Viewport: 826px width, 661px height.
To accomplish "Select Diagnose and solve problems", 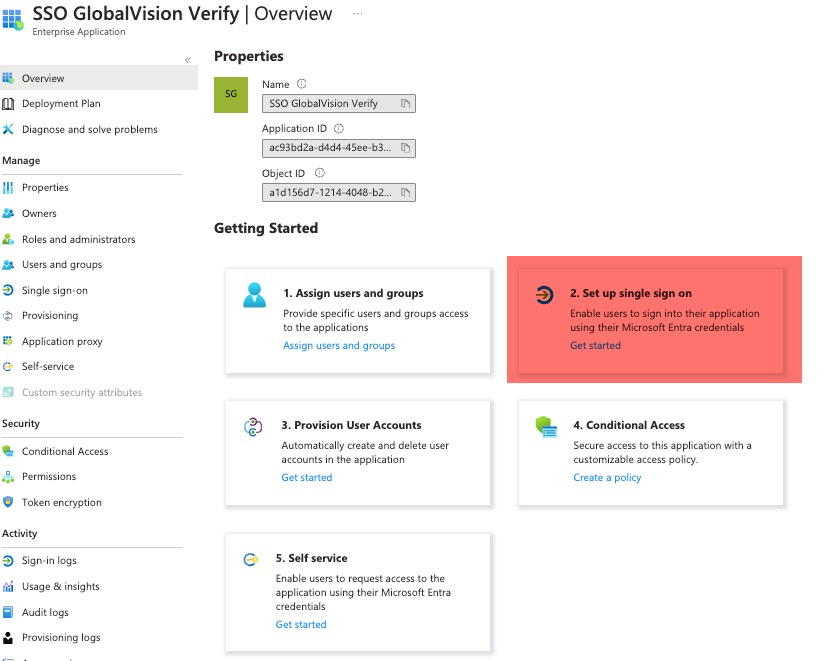I will click(x=89, y=129).
